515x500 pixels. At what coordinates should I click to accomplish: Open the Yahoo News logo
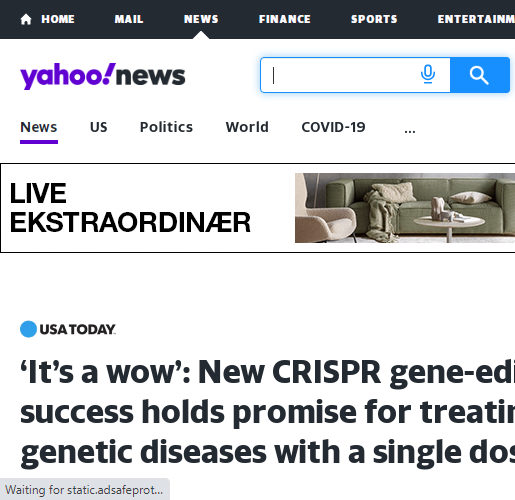103,76
